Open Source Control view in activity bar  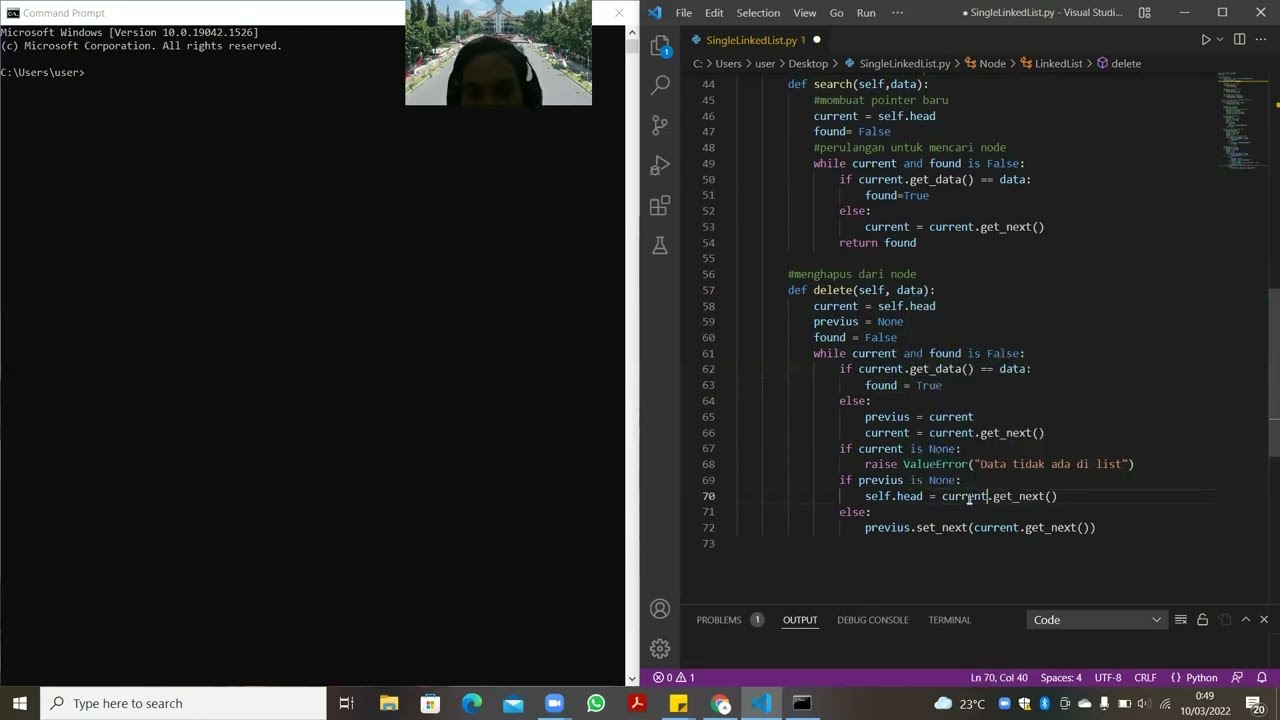(x=660, y=125)
